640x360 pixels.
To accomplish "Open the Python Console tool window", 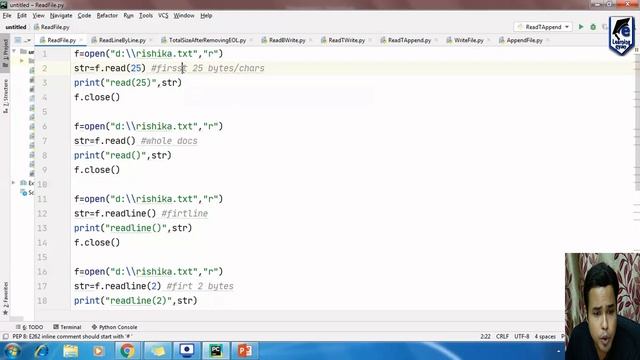I will tap(114, 327).
